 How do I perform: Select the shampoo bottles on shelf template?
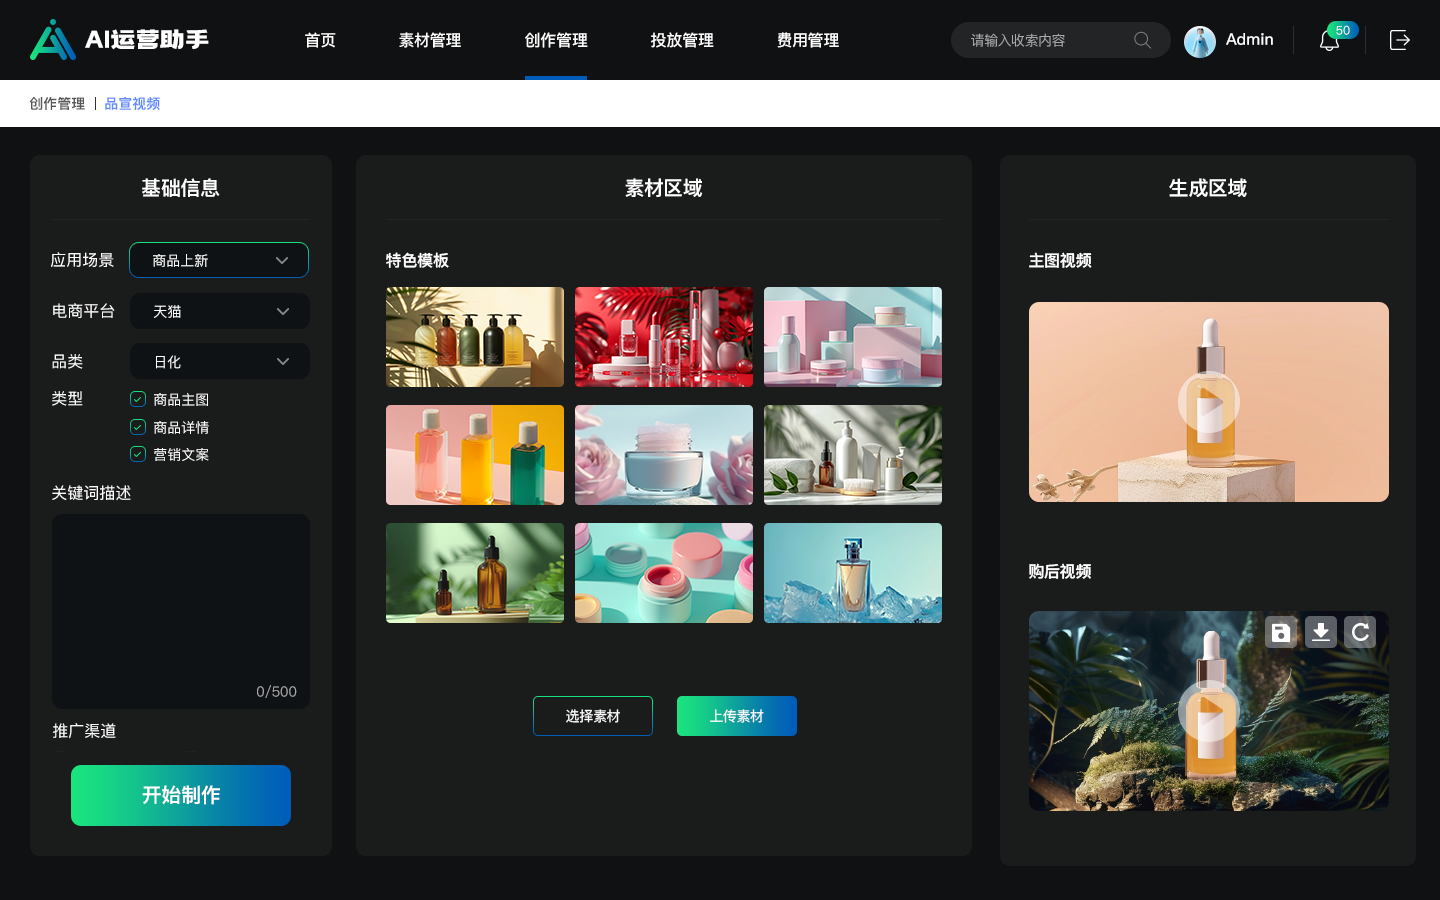pyautogui.click(x=475, y=337)
